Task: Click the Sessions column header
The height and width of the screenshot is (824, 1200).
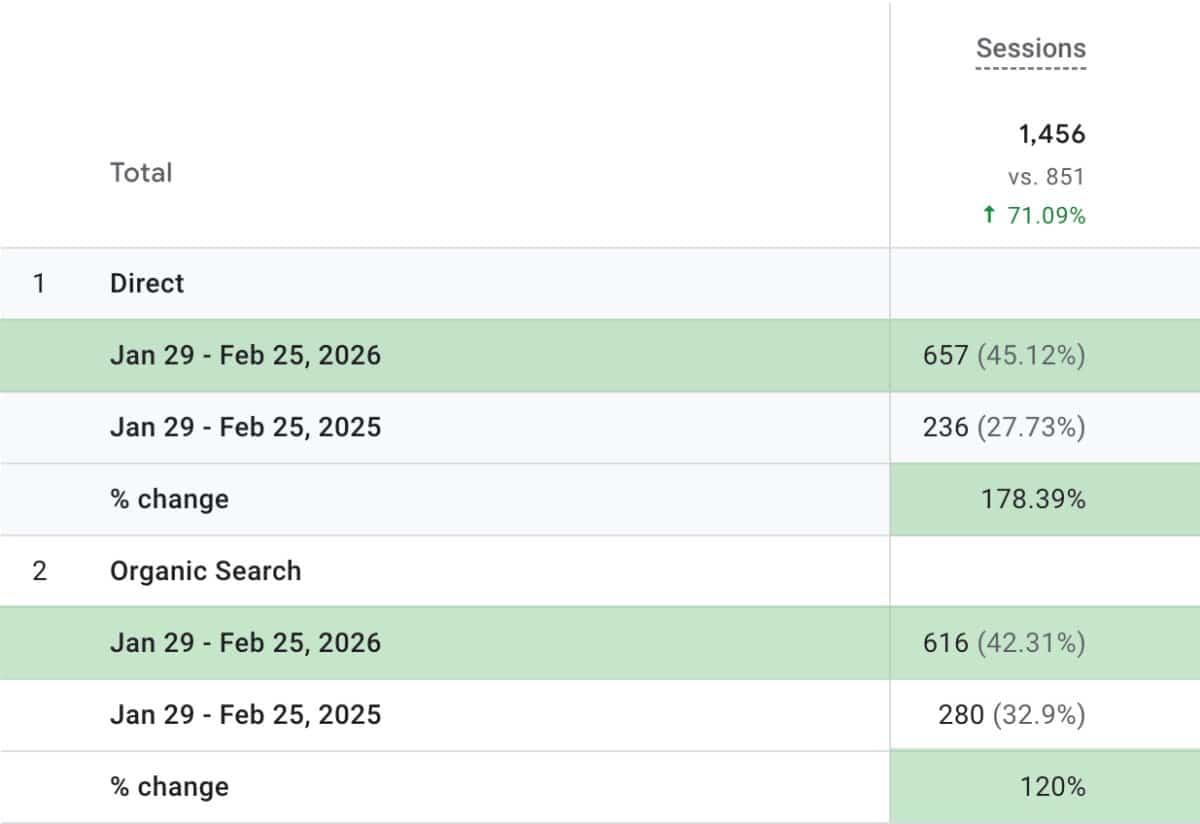Action: point(1030,48)
